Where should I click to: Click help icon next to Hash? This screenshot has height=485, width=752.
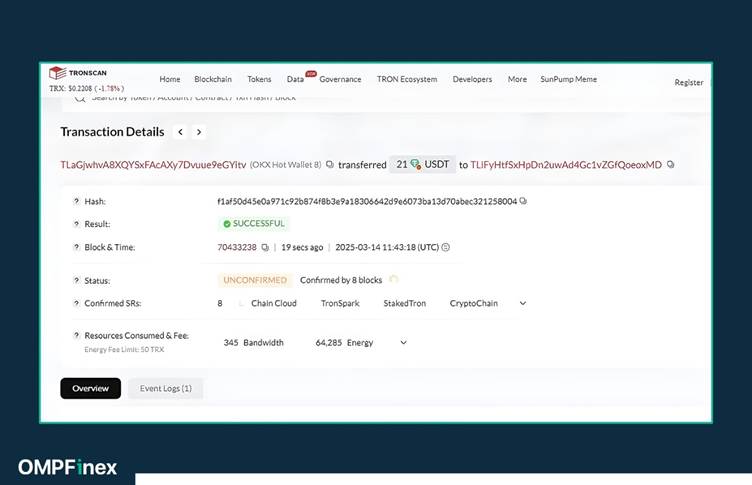pyautogui.click(x=76, y=201)
